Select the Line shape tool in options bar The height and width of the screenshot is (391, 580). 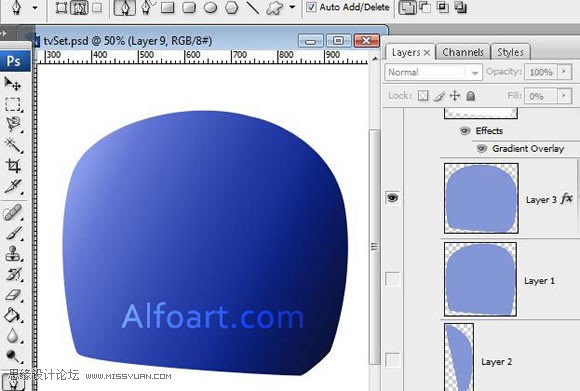[253, 7]
